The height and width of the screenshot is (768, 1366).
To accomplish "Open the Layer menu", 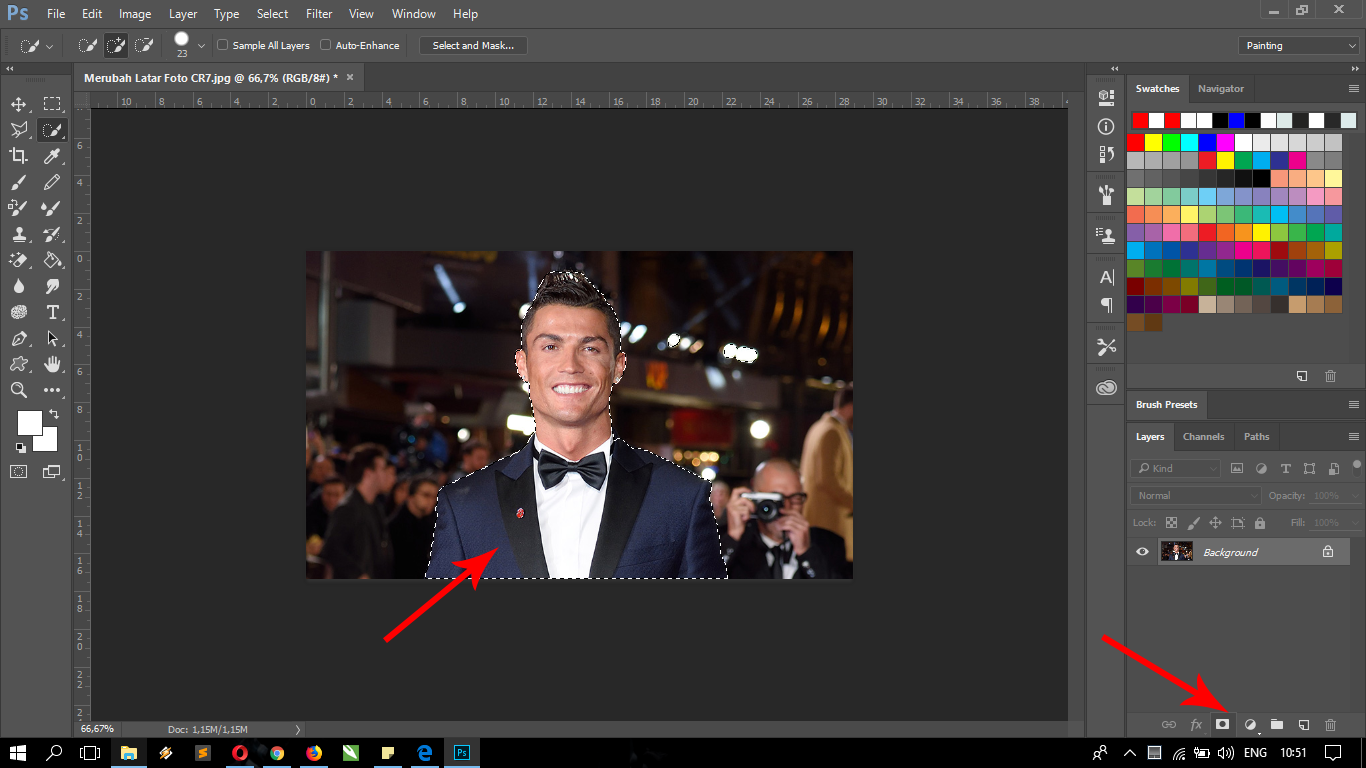I will (x=183, y=14).
